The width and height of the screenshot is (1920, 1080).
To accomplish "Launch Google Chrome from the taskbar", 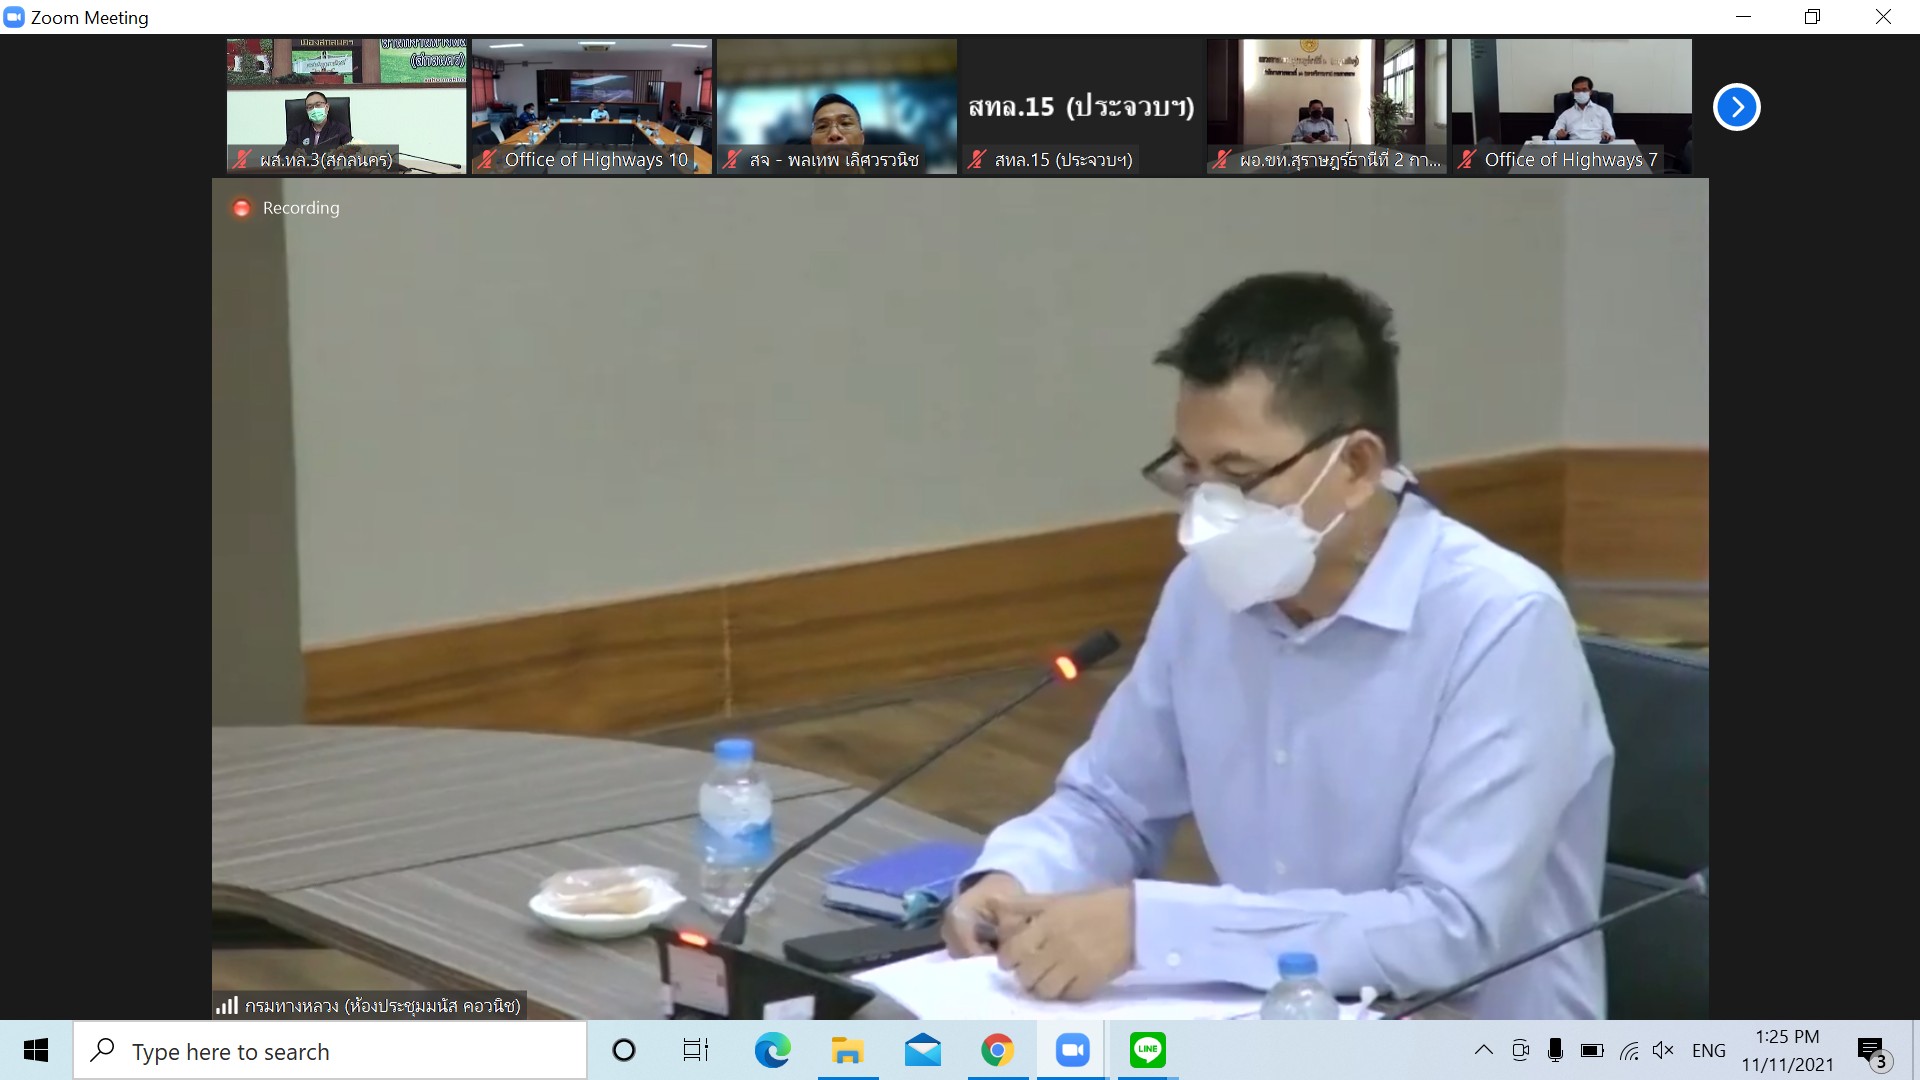I will (997, 1050).
